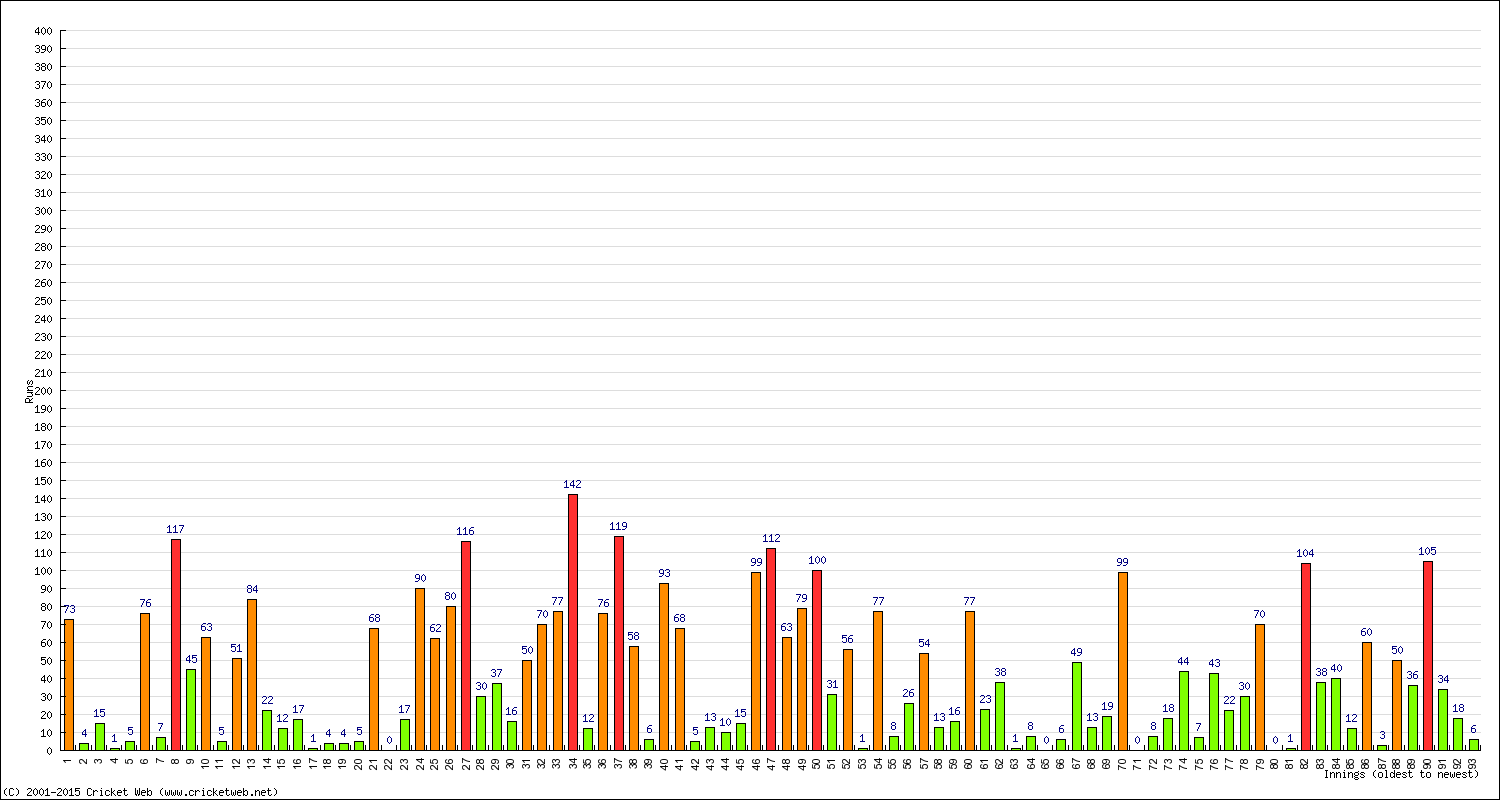Screen dimensions: 1500x800
Task: Click the orange bar labeled 93
Action: (664, 667)
